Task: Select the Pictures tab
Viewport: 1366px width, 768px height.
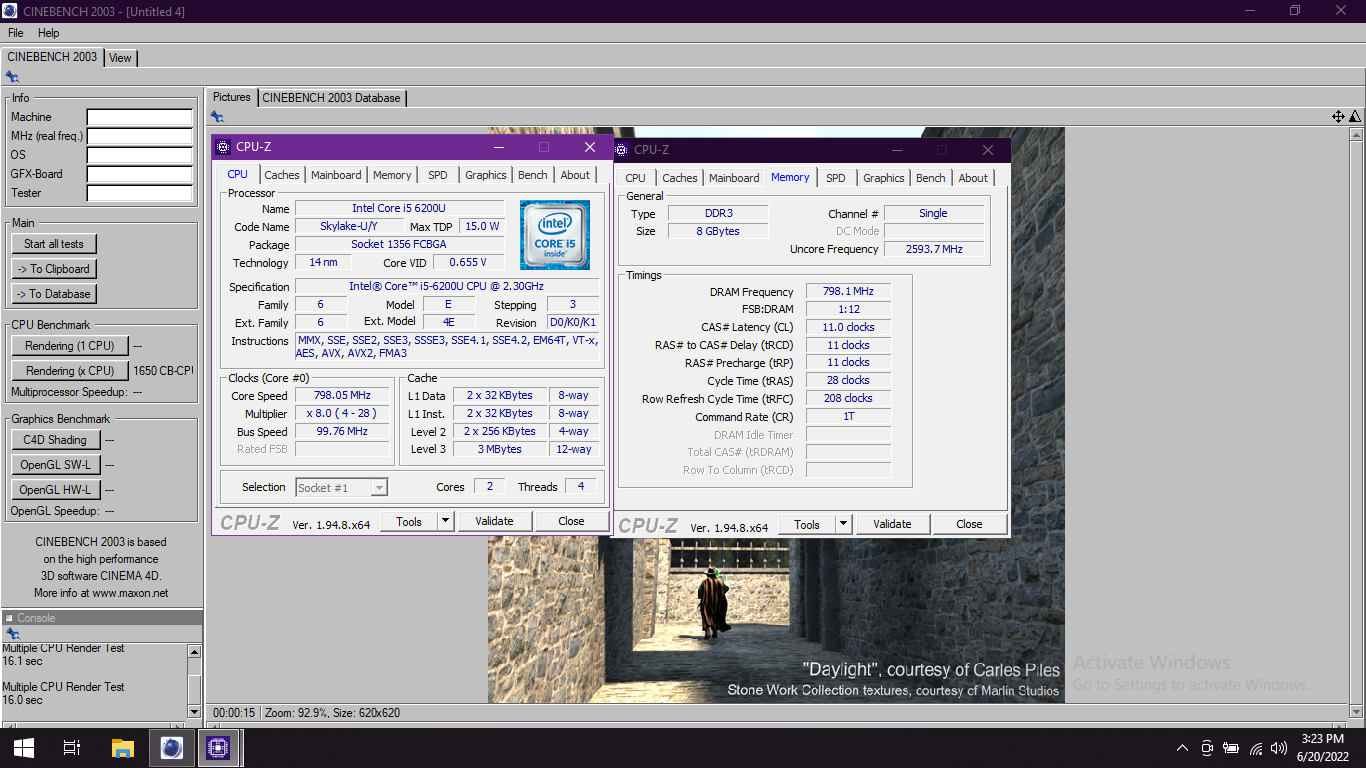Action: [232, 97]
